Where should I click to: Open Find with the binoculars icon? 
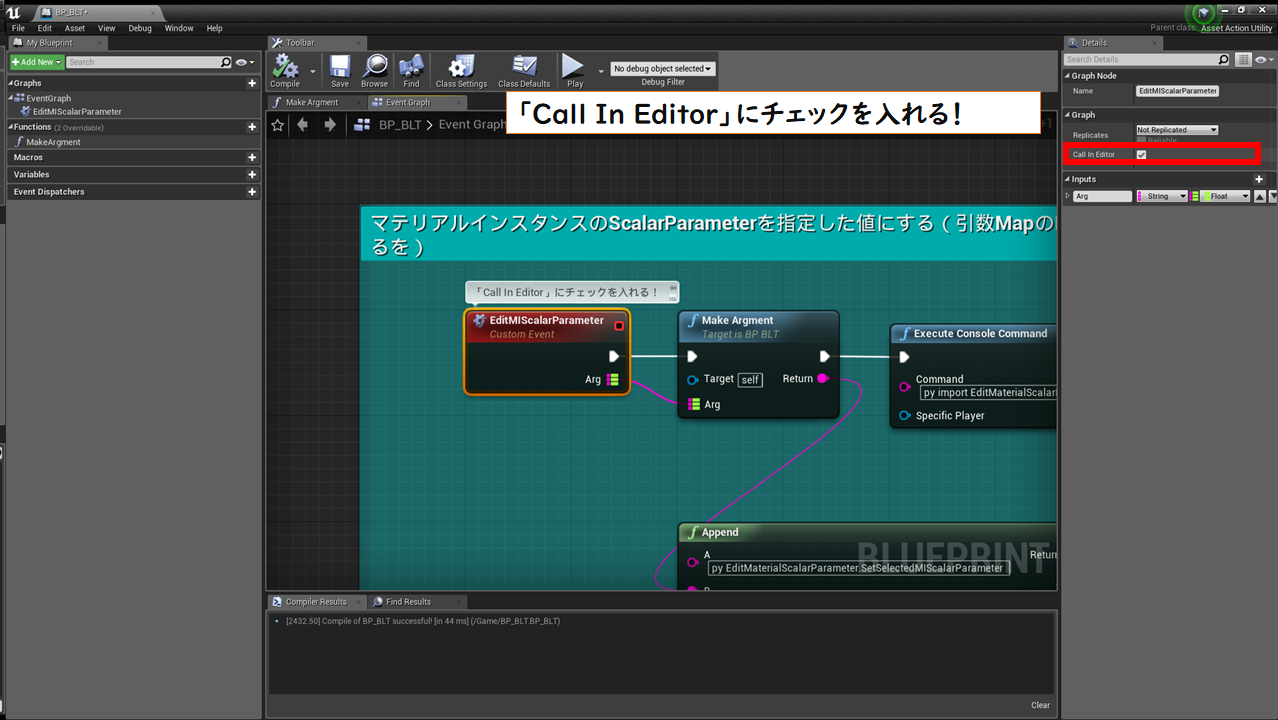pyautogui.click(x=411, y=67)
